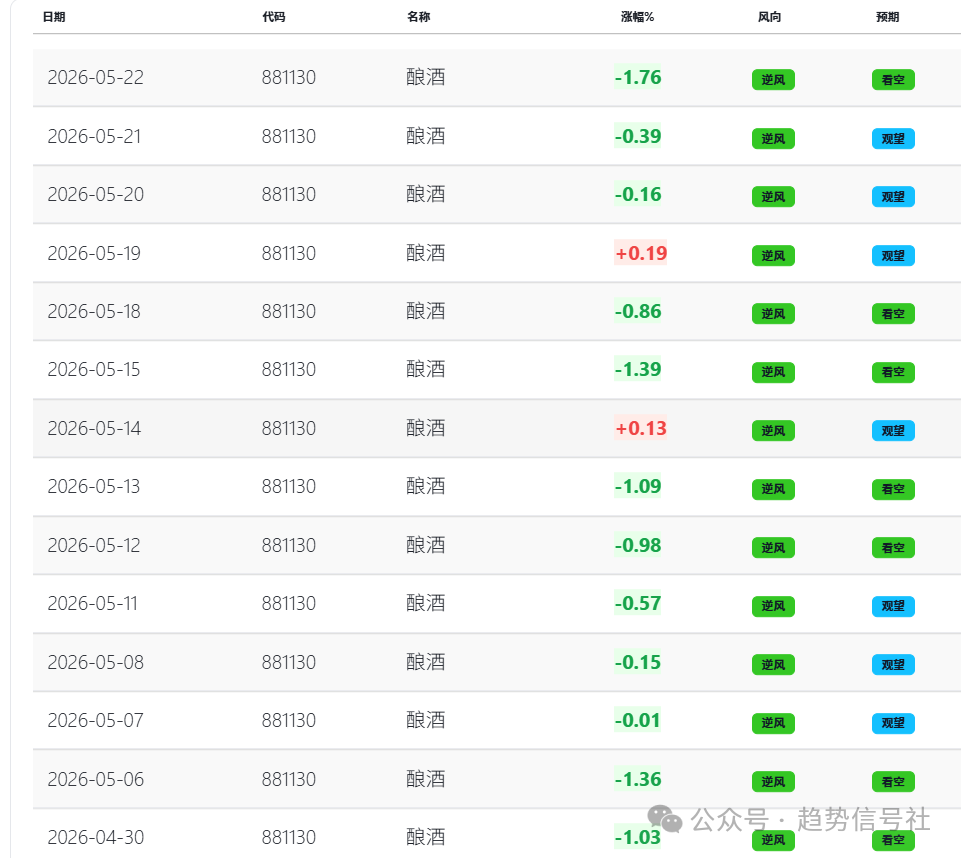961x858 pixels.
Task: Click 观望 badge in 2026-05-11 row
Action: click(x=893, y=606)
